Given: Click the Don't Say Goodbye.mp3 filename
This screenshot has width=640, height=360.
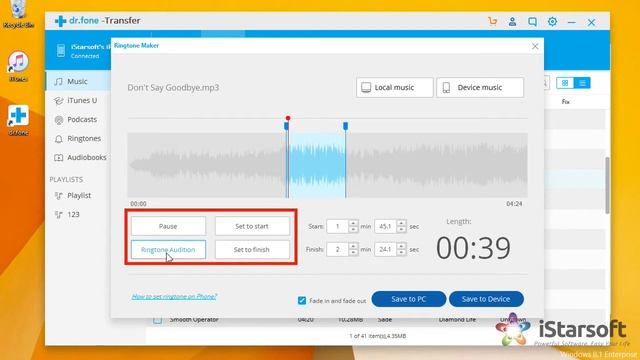Looking at the screenshot, I should pos(173,88).
